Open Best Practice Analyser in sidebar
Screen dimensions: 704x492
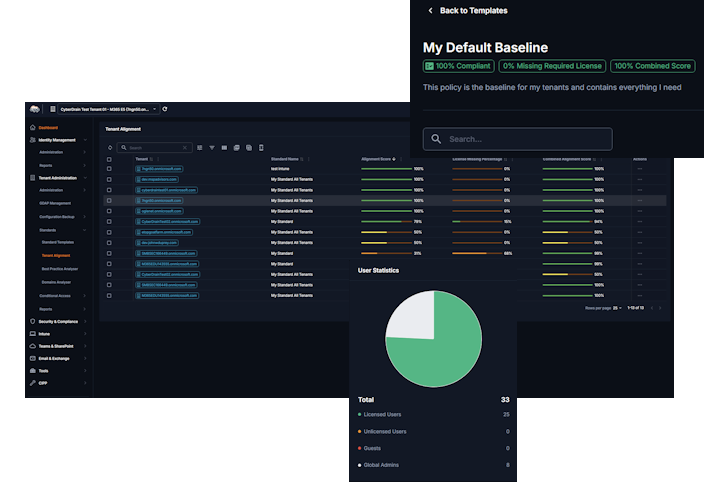tap(59, 269)
